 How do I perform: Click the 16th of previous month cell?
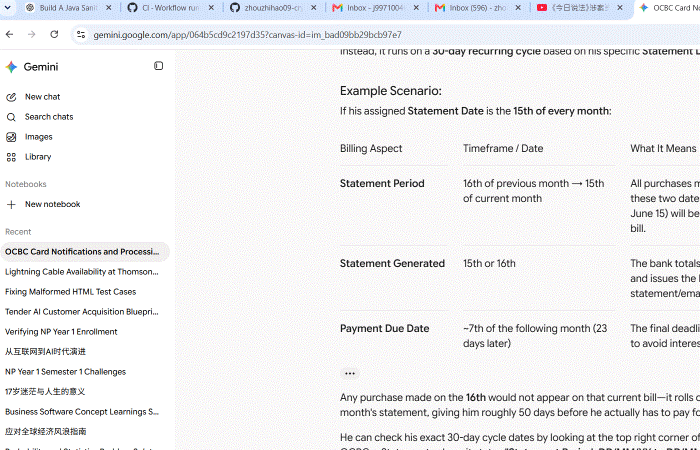click(533, 191)
